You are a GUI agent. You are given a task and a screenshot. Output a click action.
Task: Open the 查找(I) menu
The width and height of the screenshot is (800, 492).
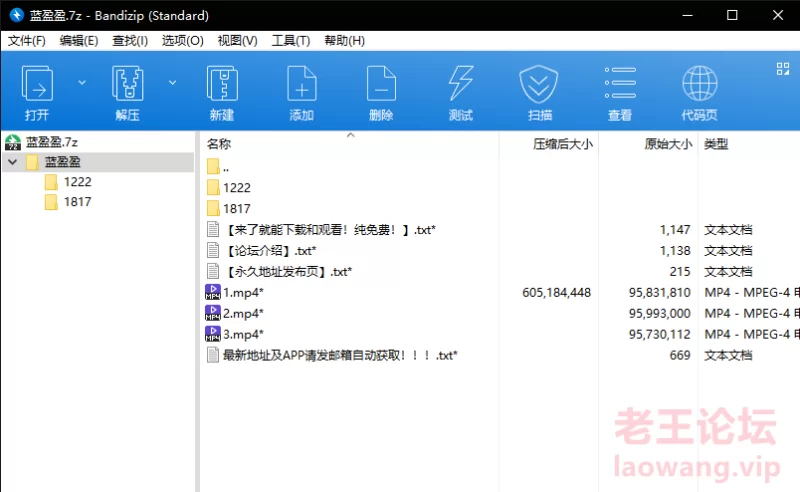click(x=130, y=41)
